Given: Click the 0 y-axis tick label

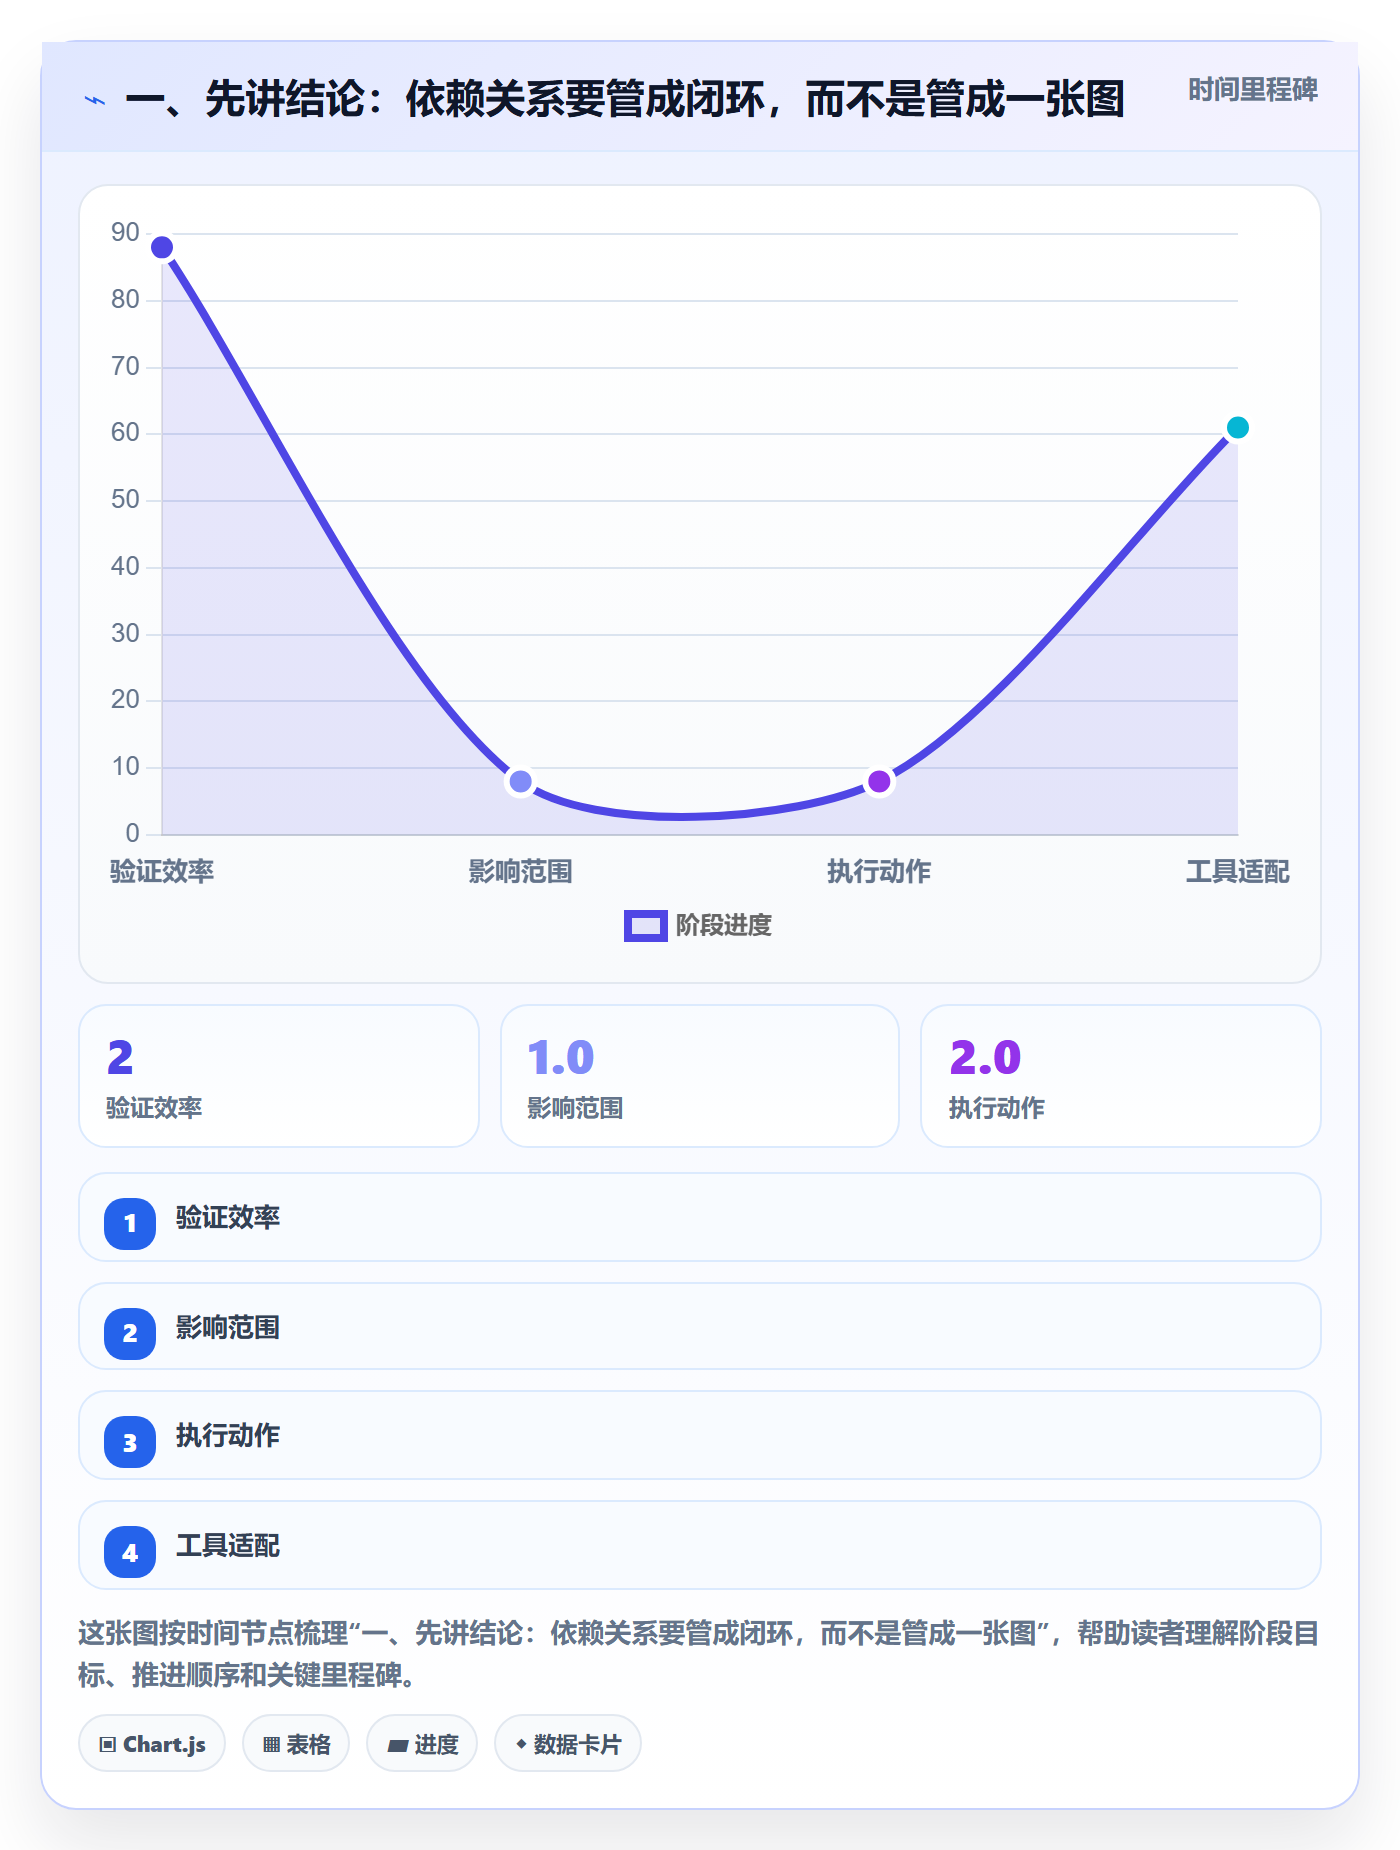Looking at the screenshot, I should coord(132,833).
